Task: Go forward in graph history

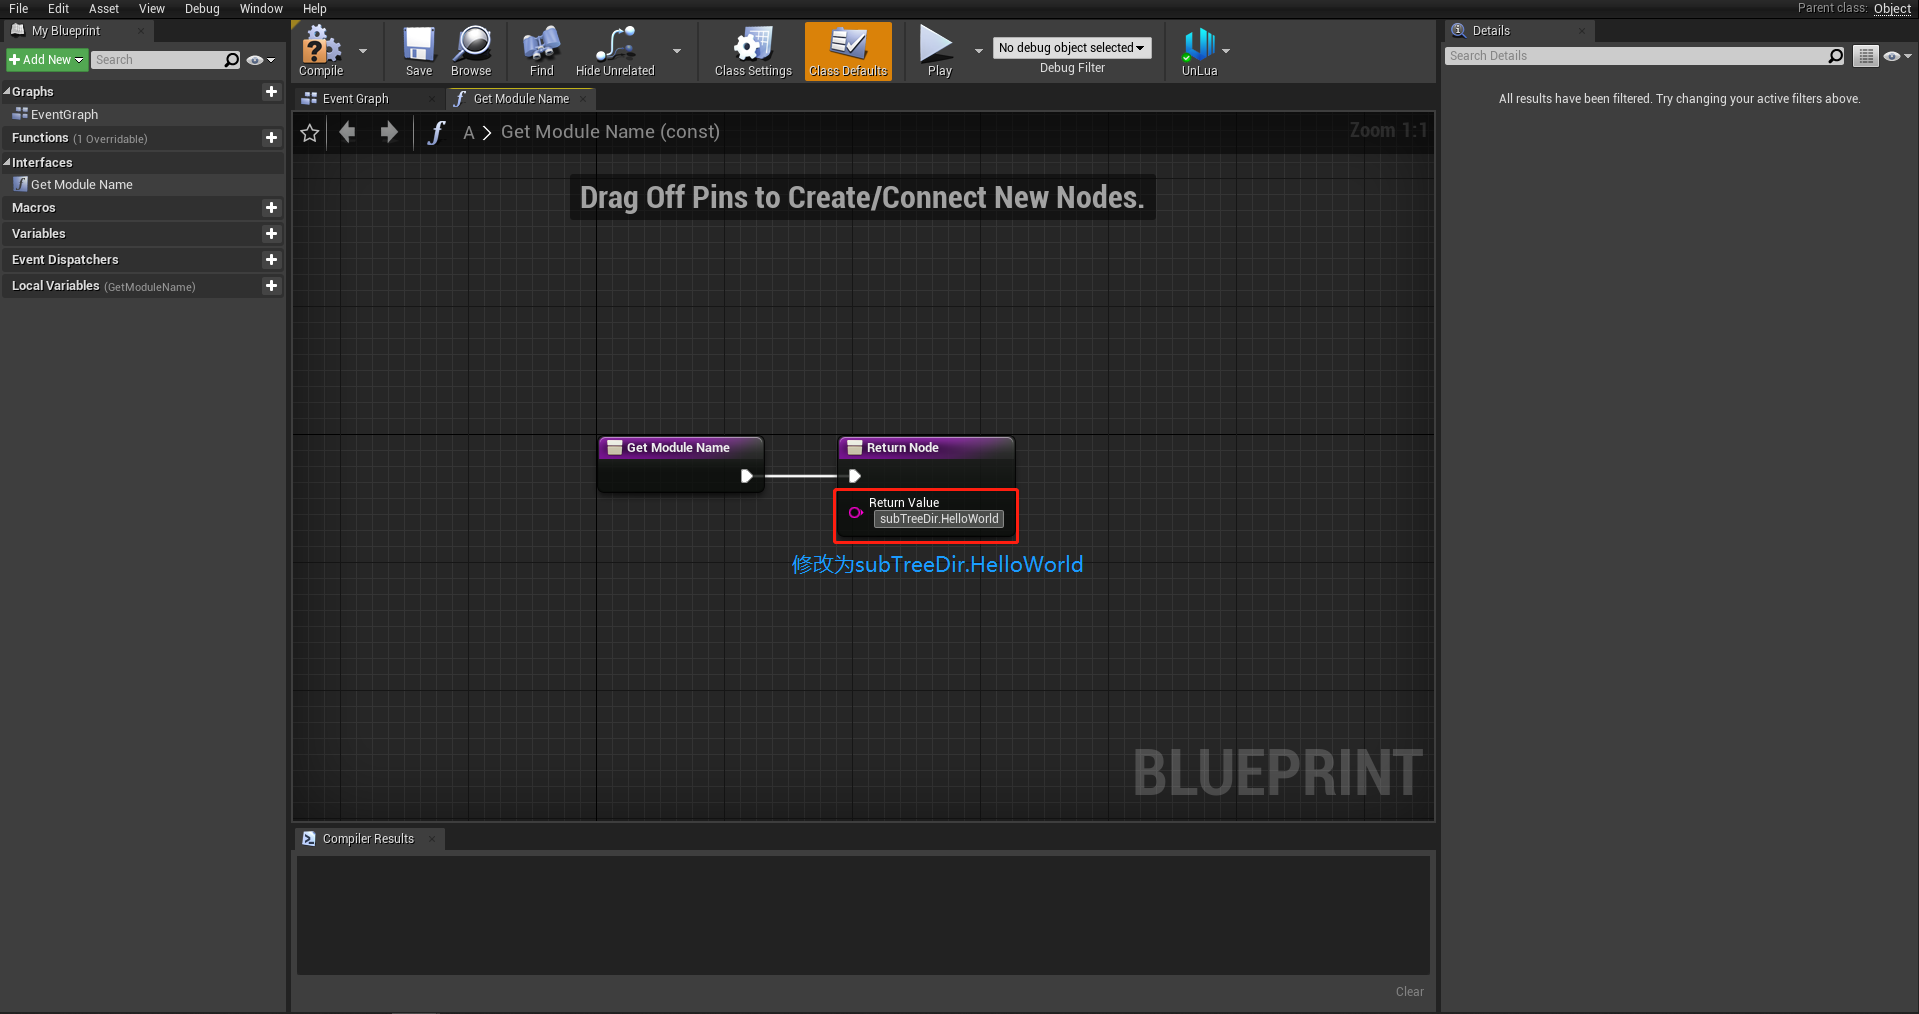Action: [389, 132]
